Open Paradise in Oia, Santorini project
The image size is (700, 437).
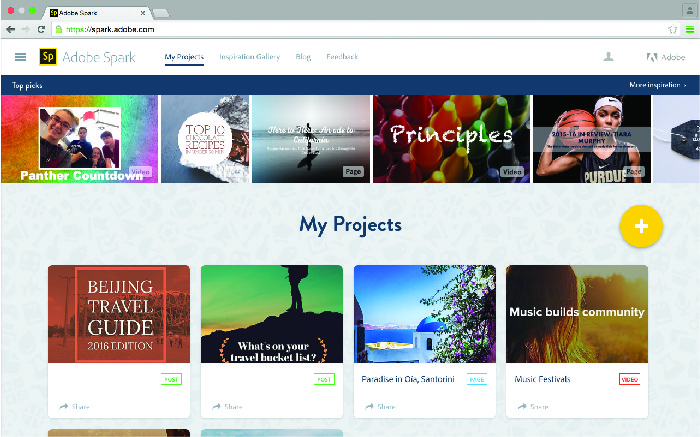pyautogui.click(x=425, y=341)
